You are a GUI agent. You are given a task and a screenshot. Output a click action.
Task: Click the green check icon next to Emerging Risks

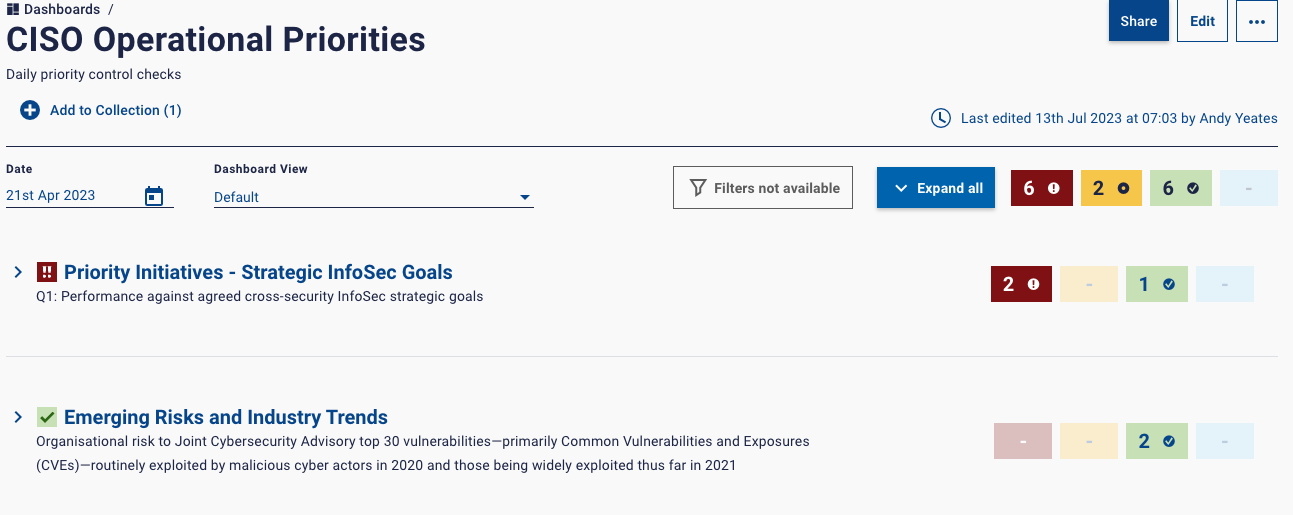(x=46, y=417)
